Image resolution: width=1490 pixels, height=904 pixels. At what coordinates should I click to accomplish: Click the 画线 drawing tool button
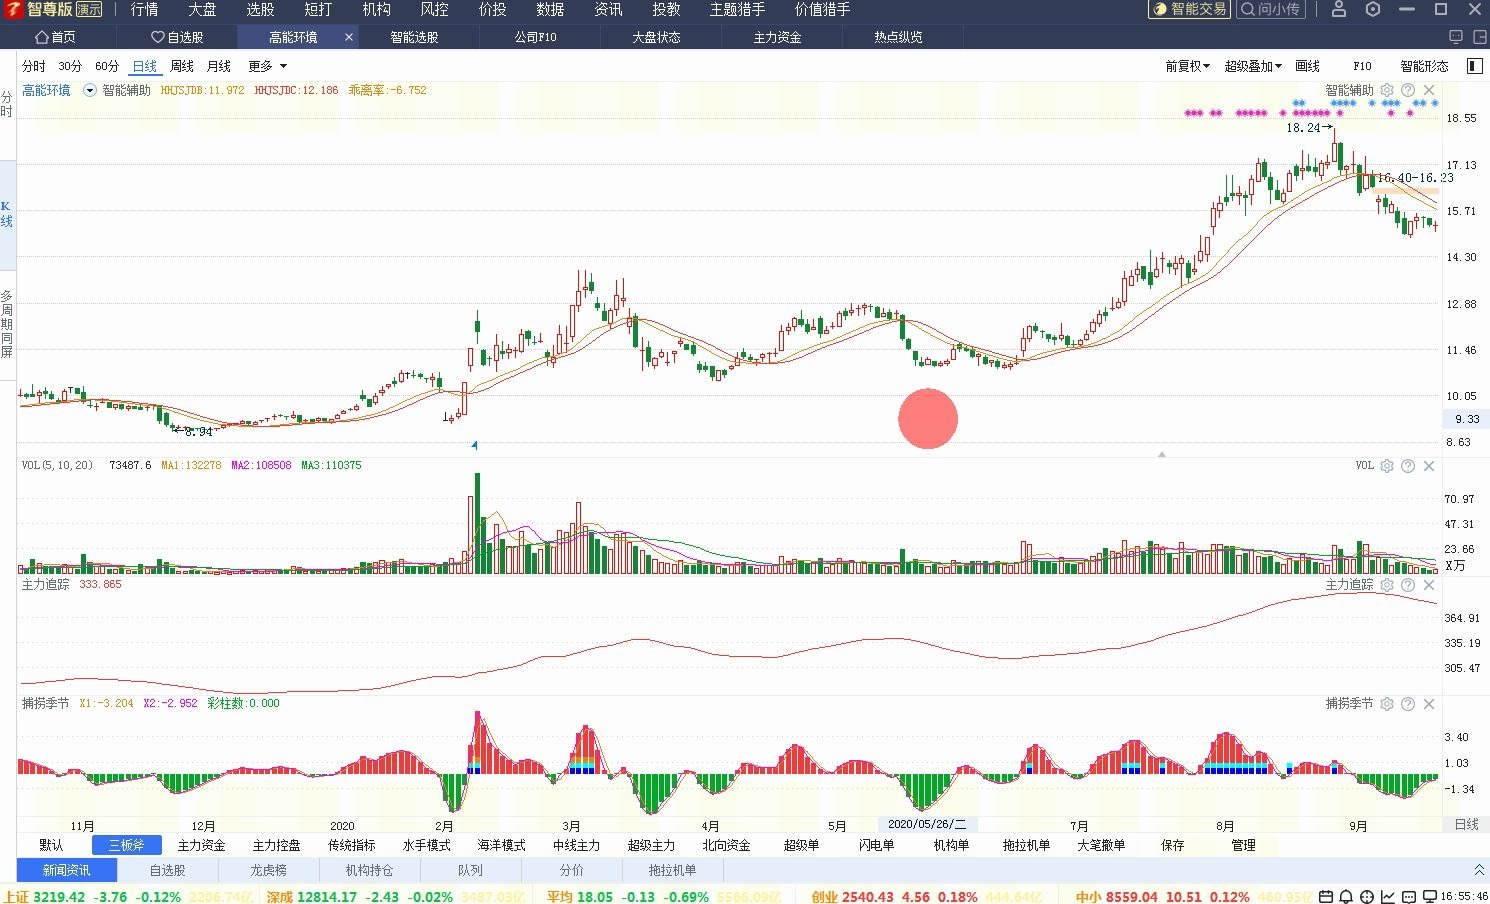click(x=1307, y=66)
